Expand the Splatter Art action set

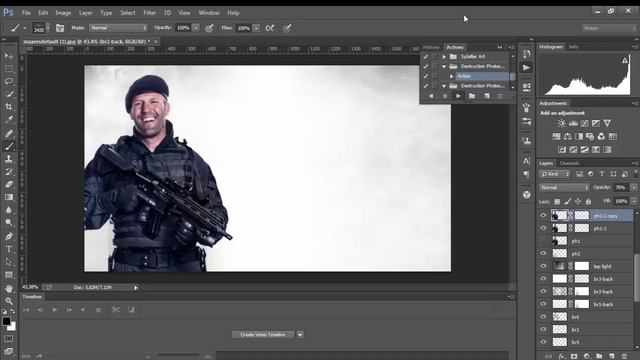click(444, 57)
